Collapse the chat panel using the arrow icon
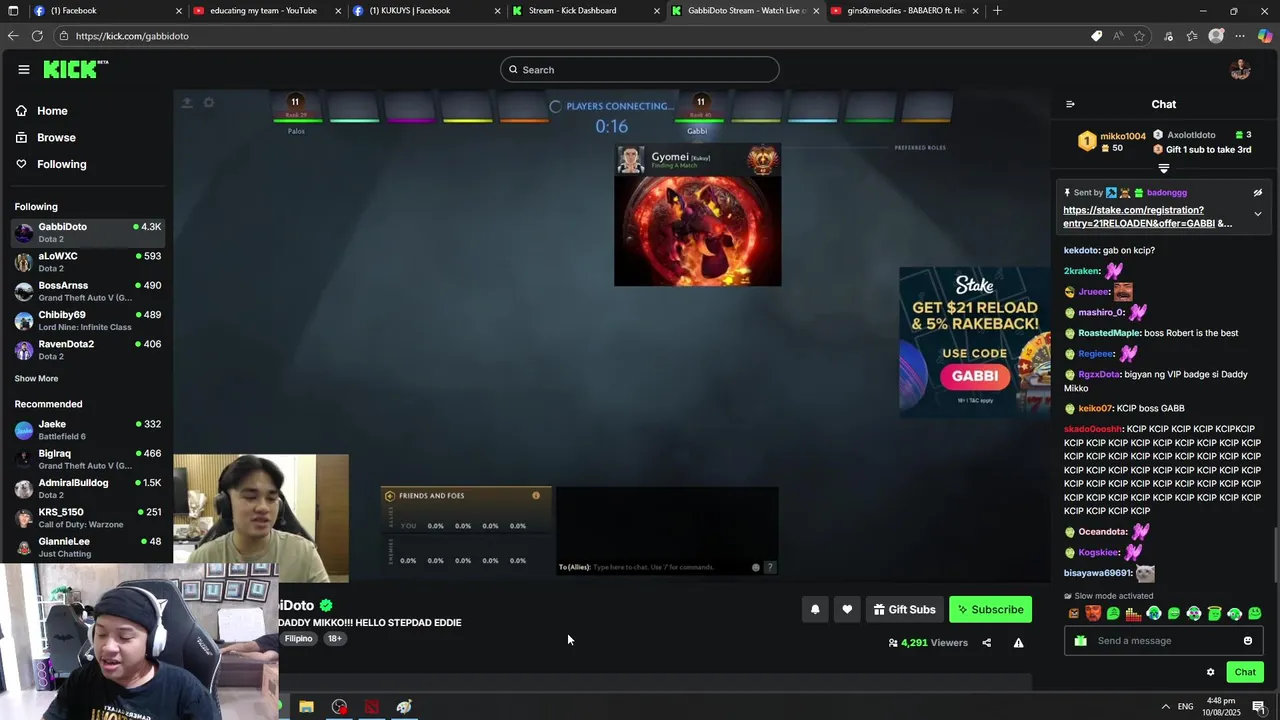Image resolution: width=1280 pixels, height=720 pixels. point(1070,104)
